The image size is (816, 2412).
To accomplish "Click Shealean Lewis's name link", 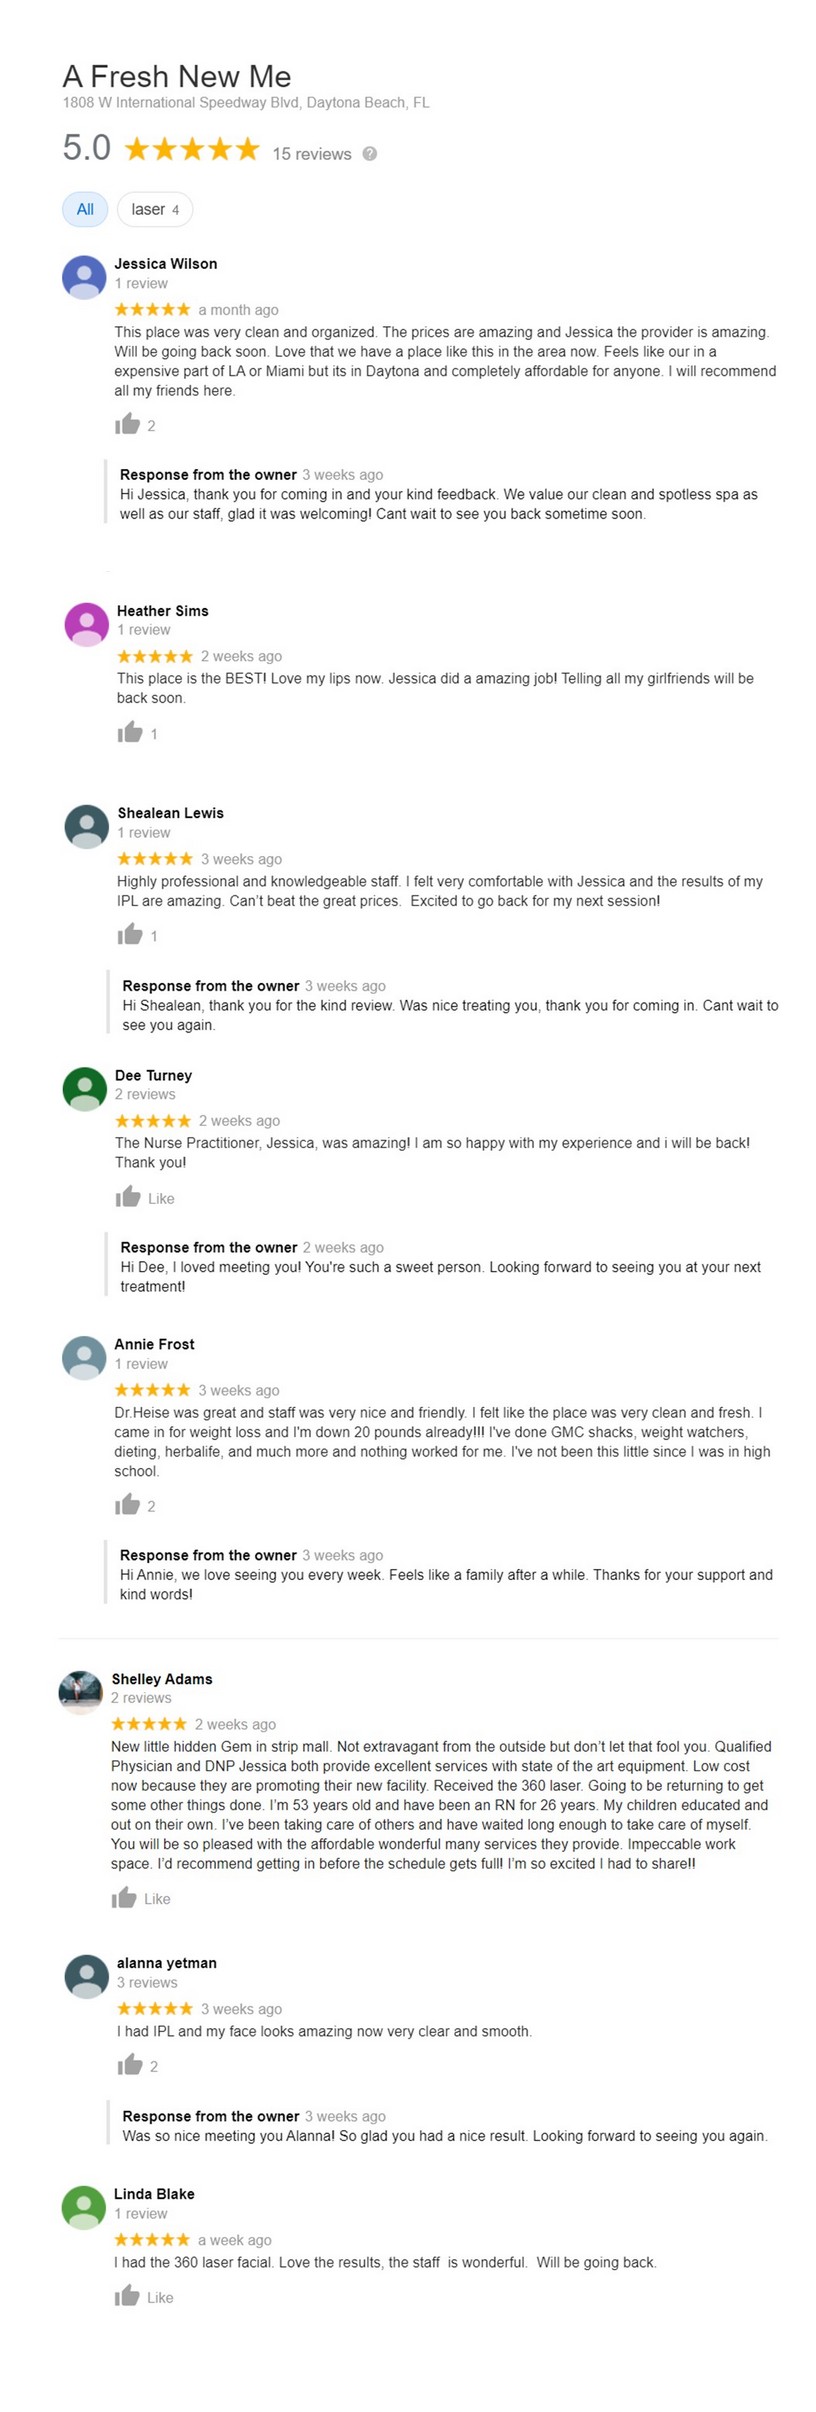I will pos(170,813).
